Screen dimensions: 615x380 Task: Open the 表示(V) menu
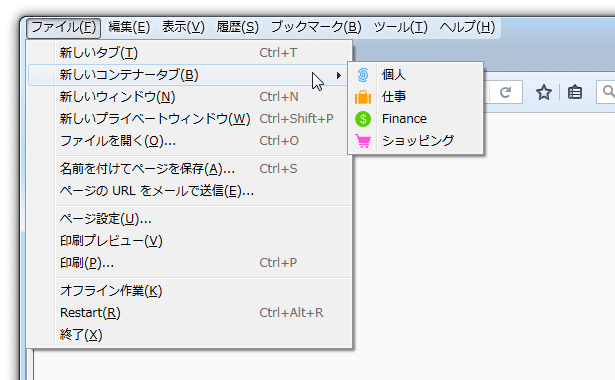183,27
